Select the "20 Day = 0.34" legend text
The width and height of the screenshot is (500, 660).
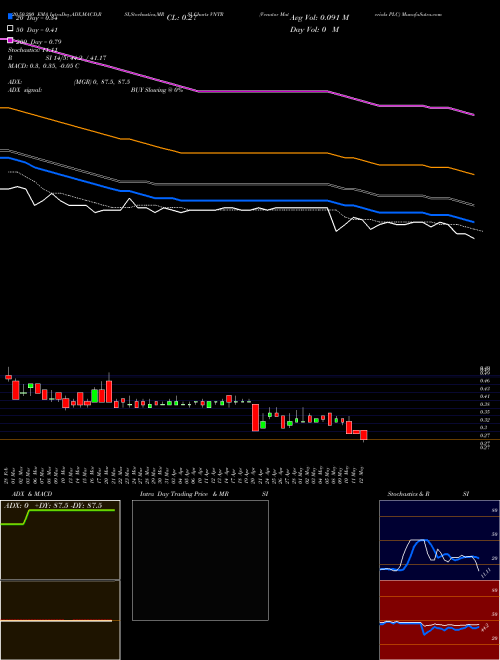pyautogui.click(x=36, y=18)
